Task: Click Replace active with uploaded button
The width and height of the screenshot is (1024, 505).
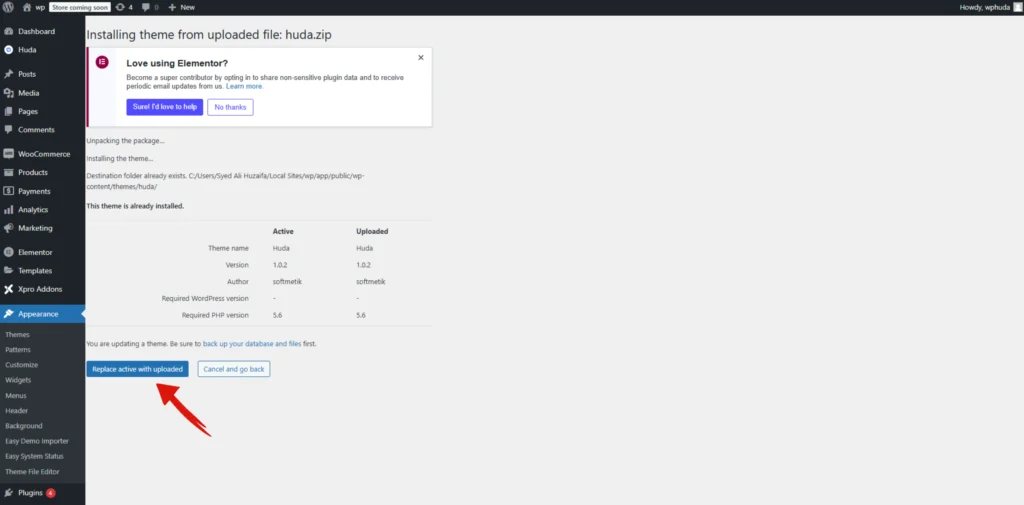Action: click(137, 369)
